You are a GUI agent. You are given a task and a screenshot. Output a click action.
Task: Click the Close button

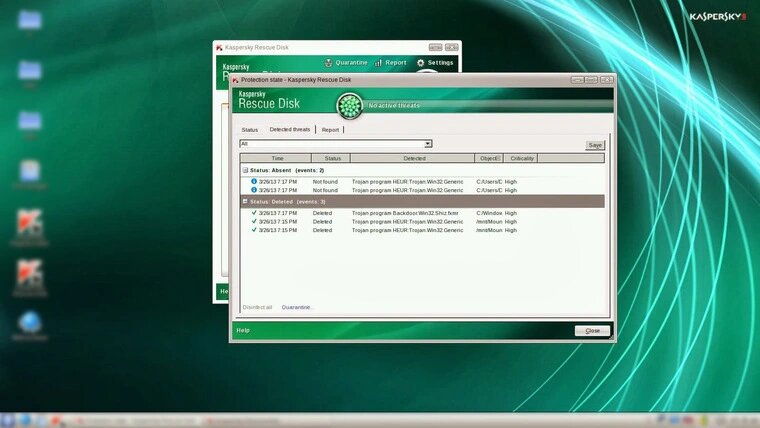click(592, 331)
